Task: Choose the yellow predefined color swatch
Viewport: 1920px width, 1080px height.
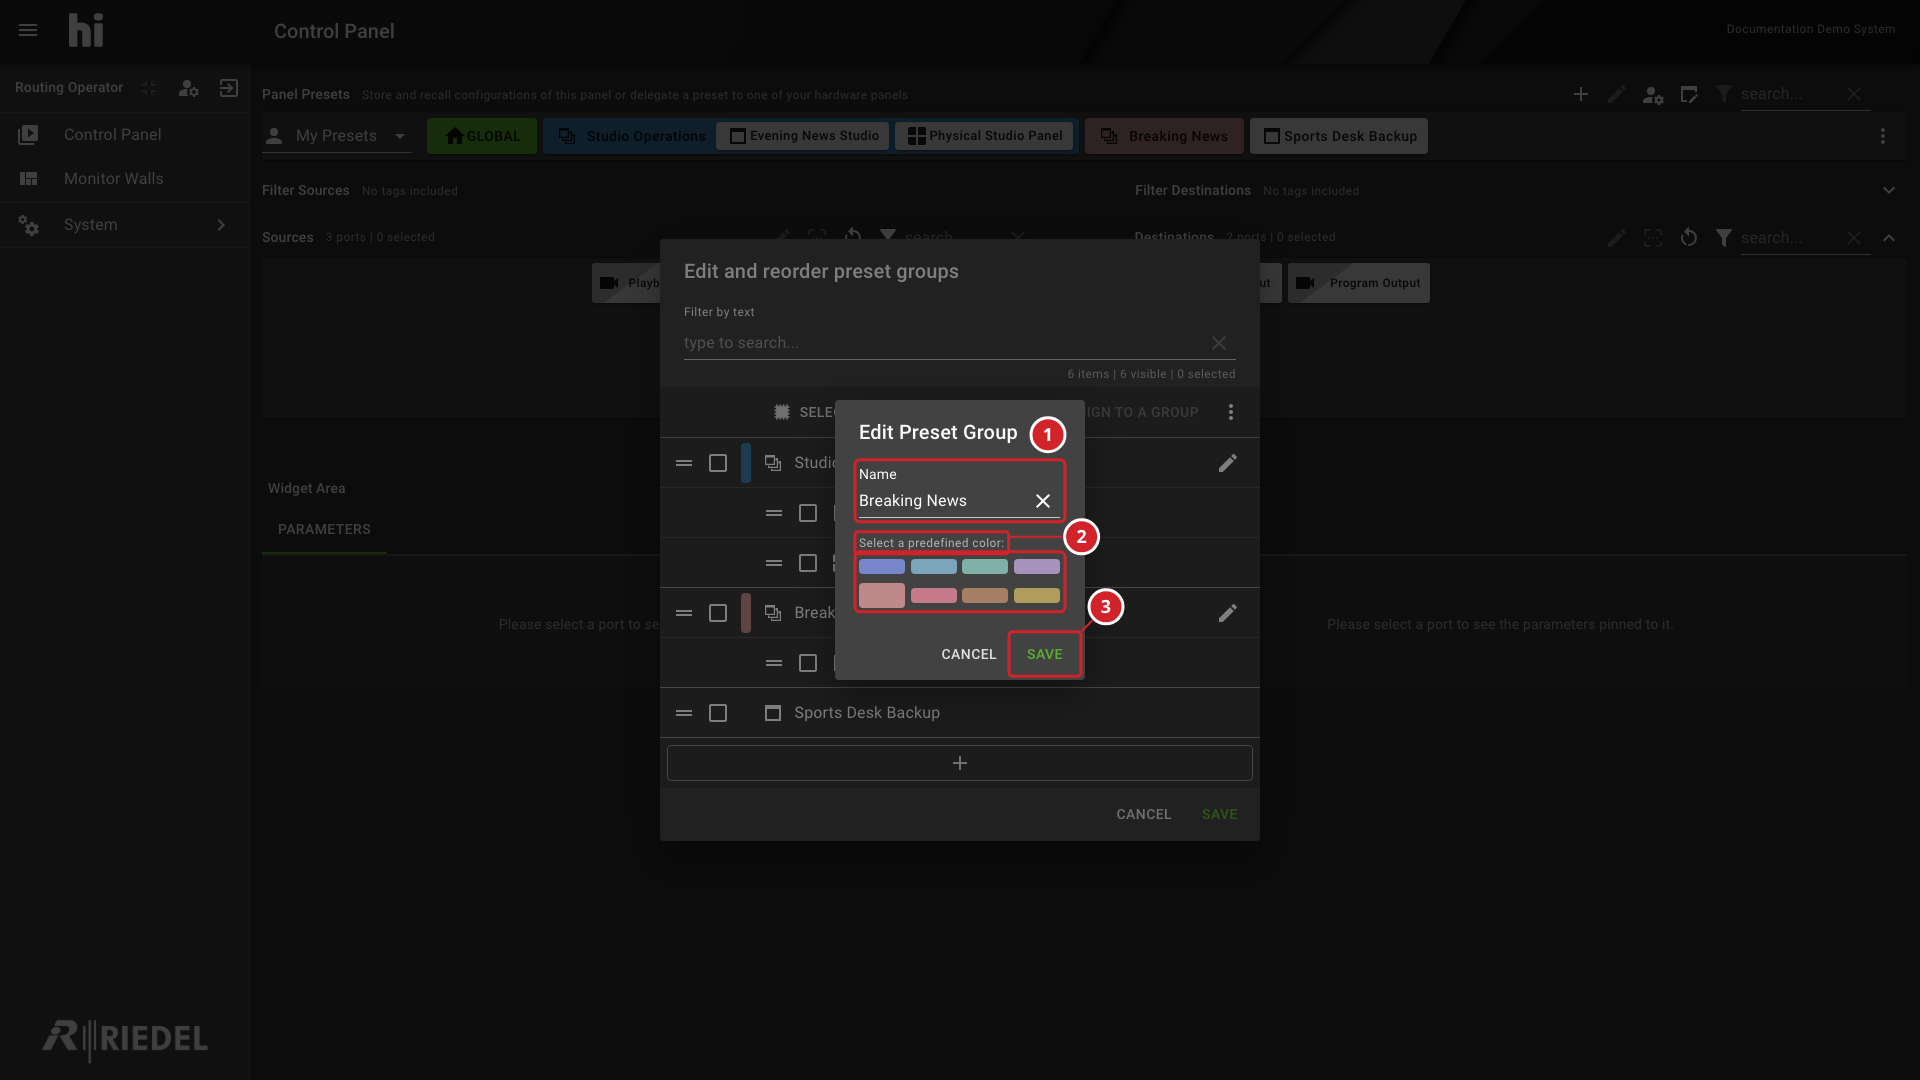Action: point(1037,596)
